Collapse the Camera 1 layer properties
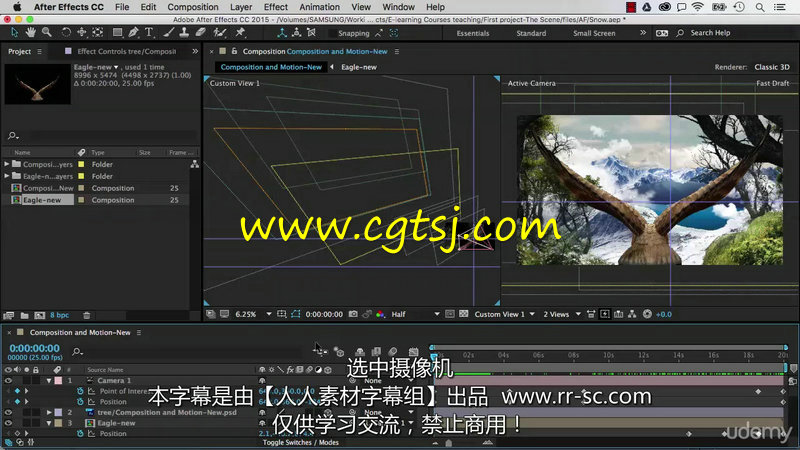800x450 pixels. [49, 381]
